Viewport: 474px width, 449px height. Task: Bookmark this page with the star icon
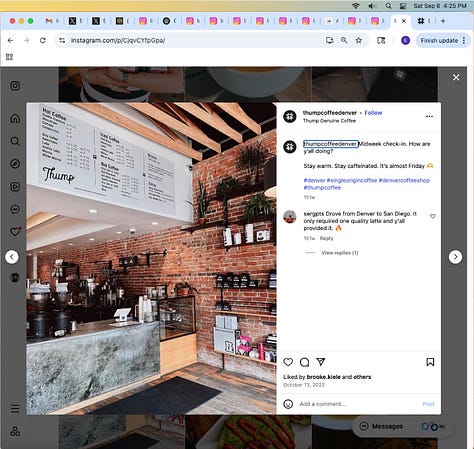[359, 40]
